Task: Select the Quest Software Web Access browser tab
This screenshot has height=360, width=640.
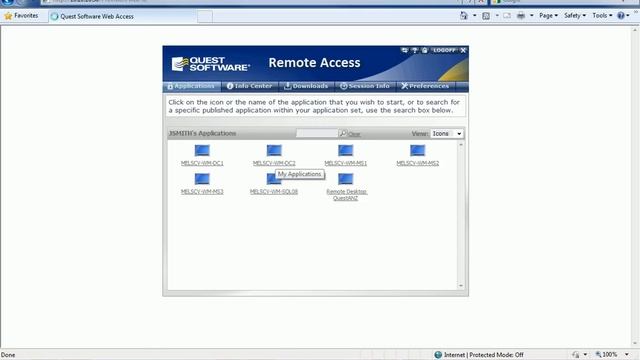Action: tap(122, 16)
